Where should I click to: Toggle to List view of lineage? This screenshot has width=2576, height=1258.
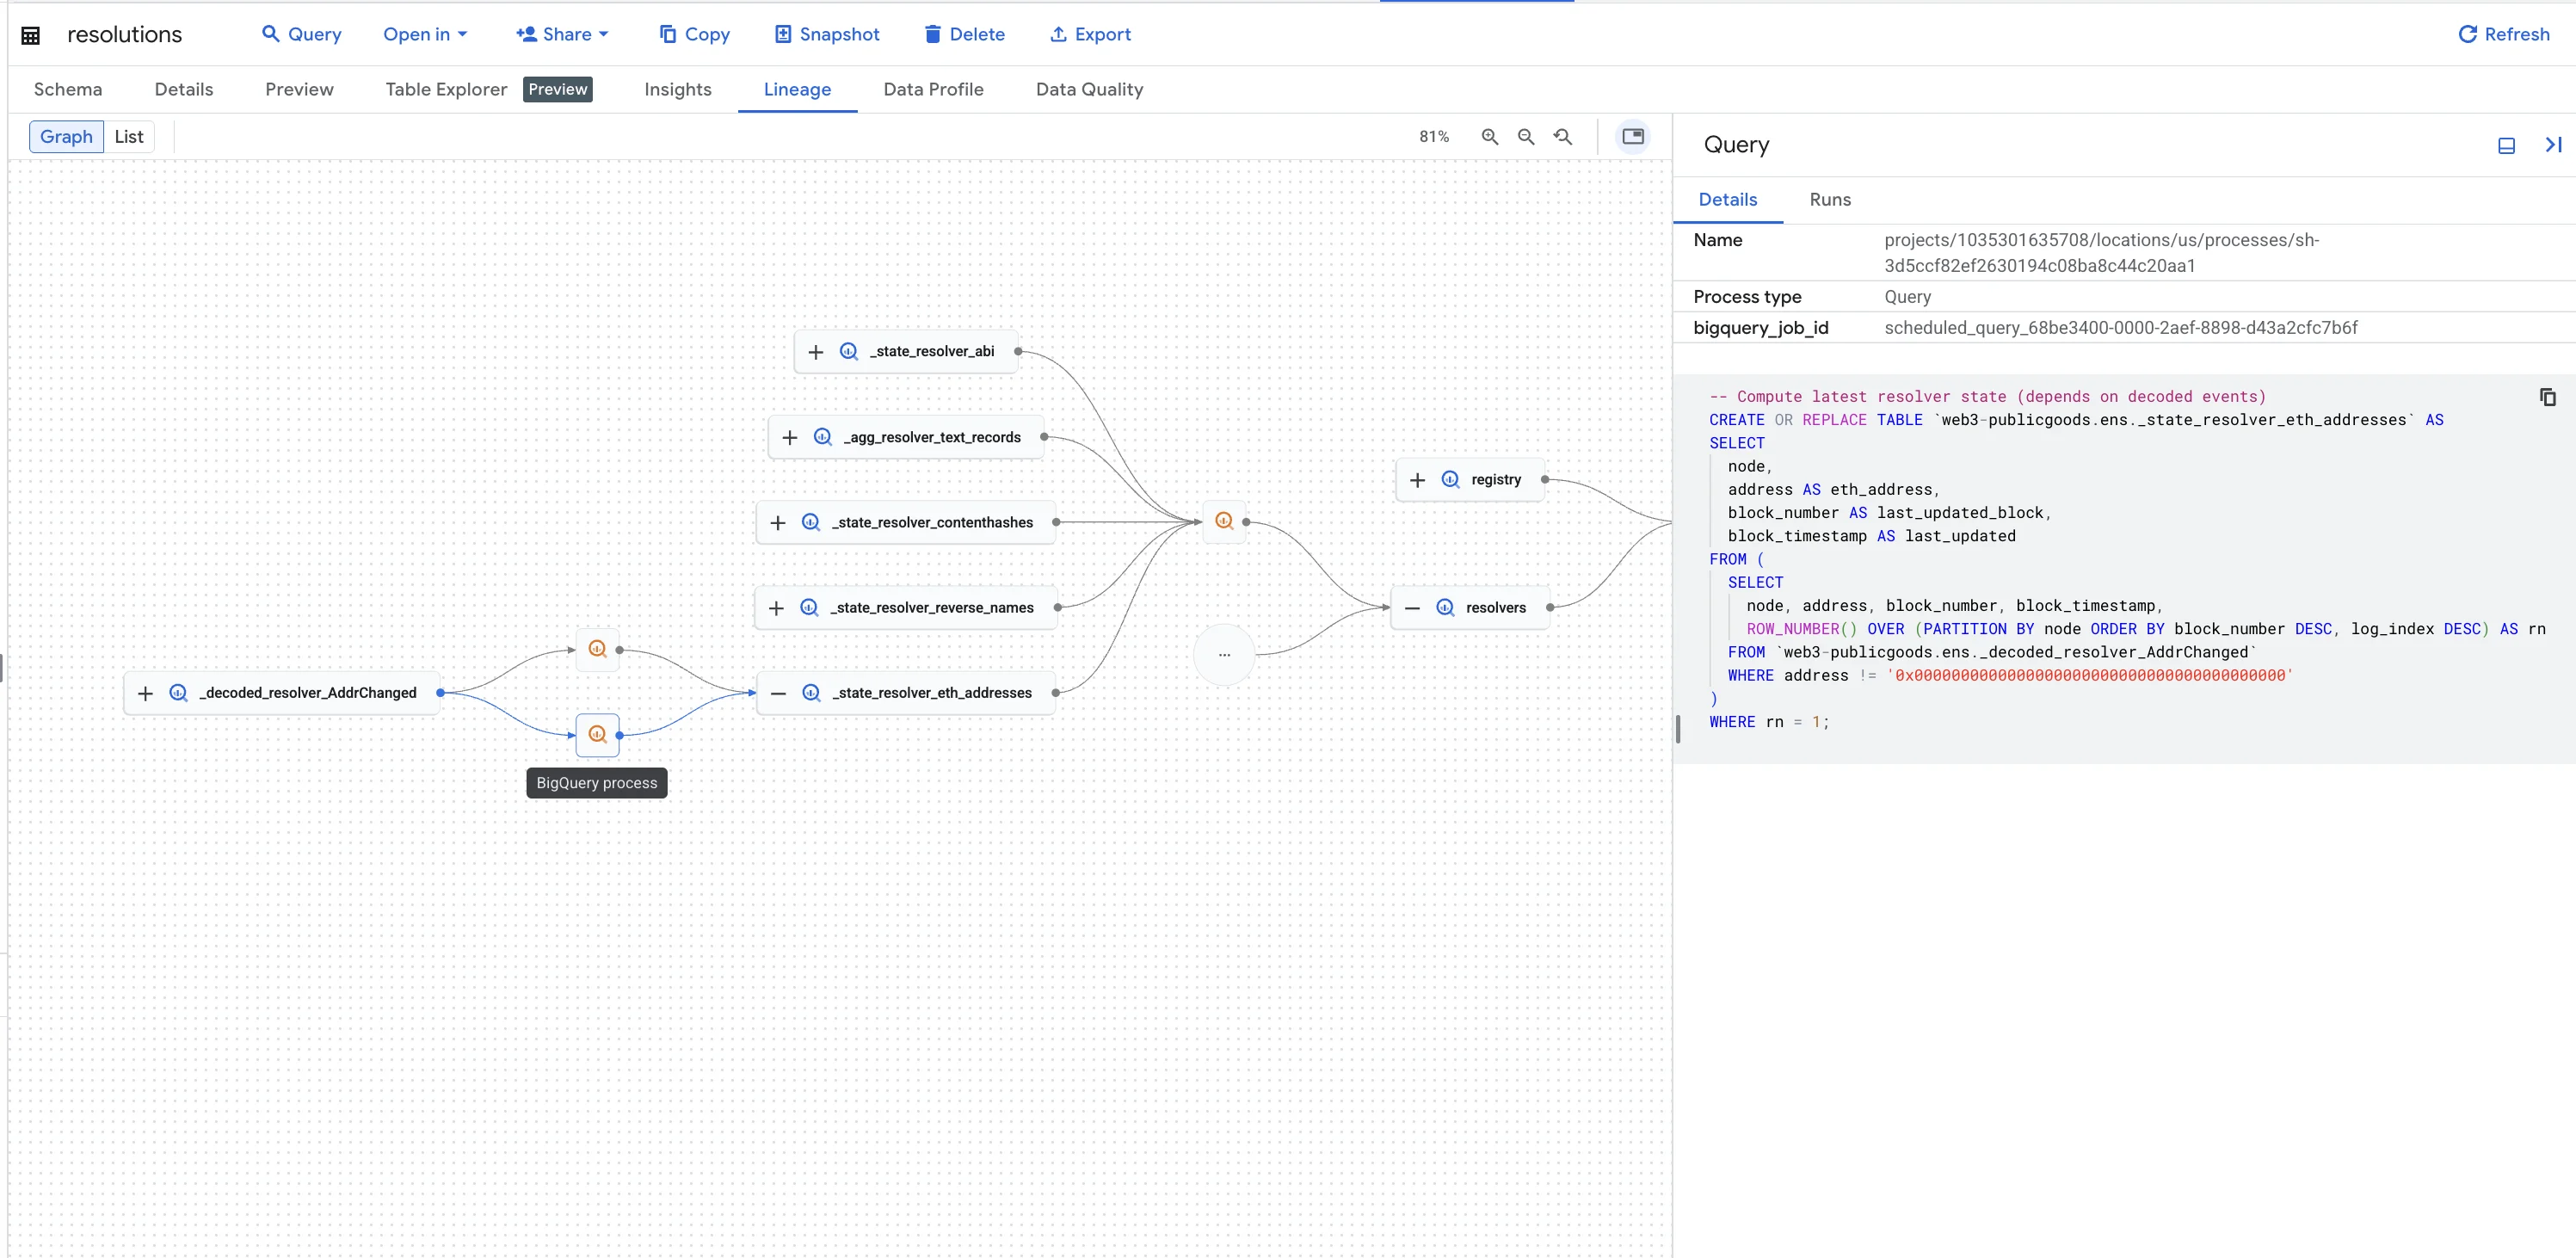point(129,136)
